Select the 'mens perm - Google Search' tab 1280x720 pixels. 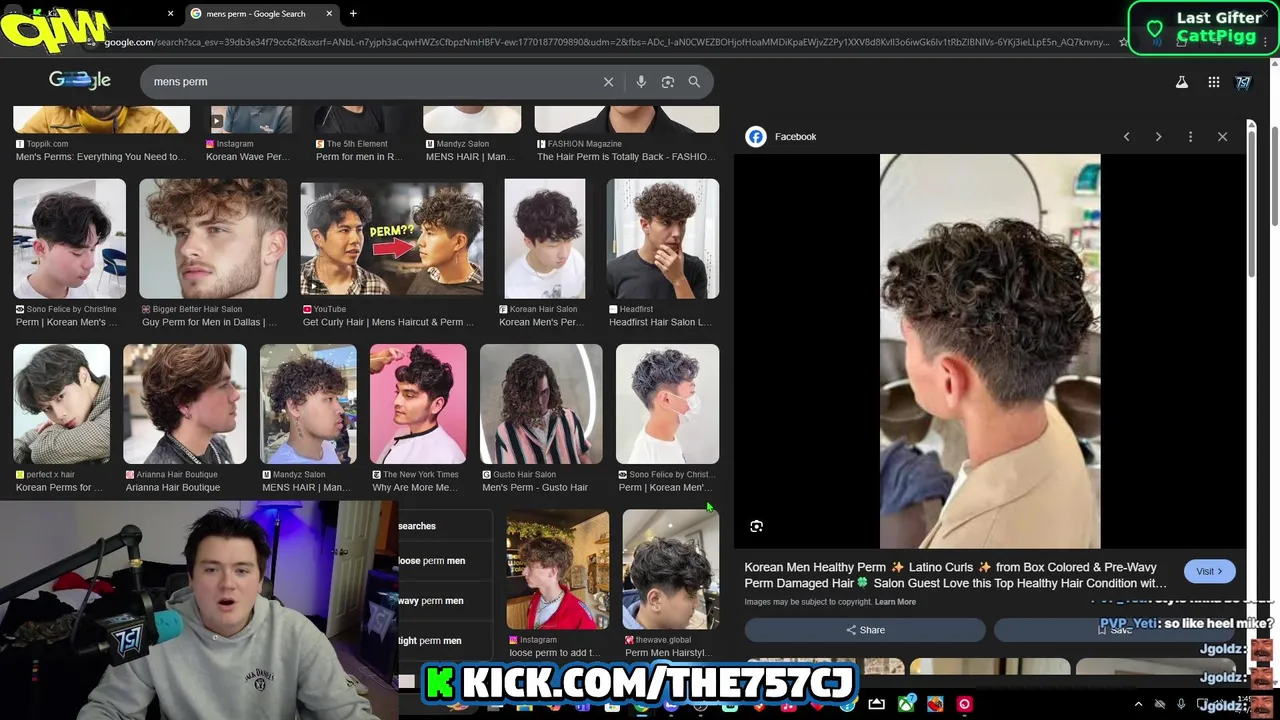coord(260,14)
